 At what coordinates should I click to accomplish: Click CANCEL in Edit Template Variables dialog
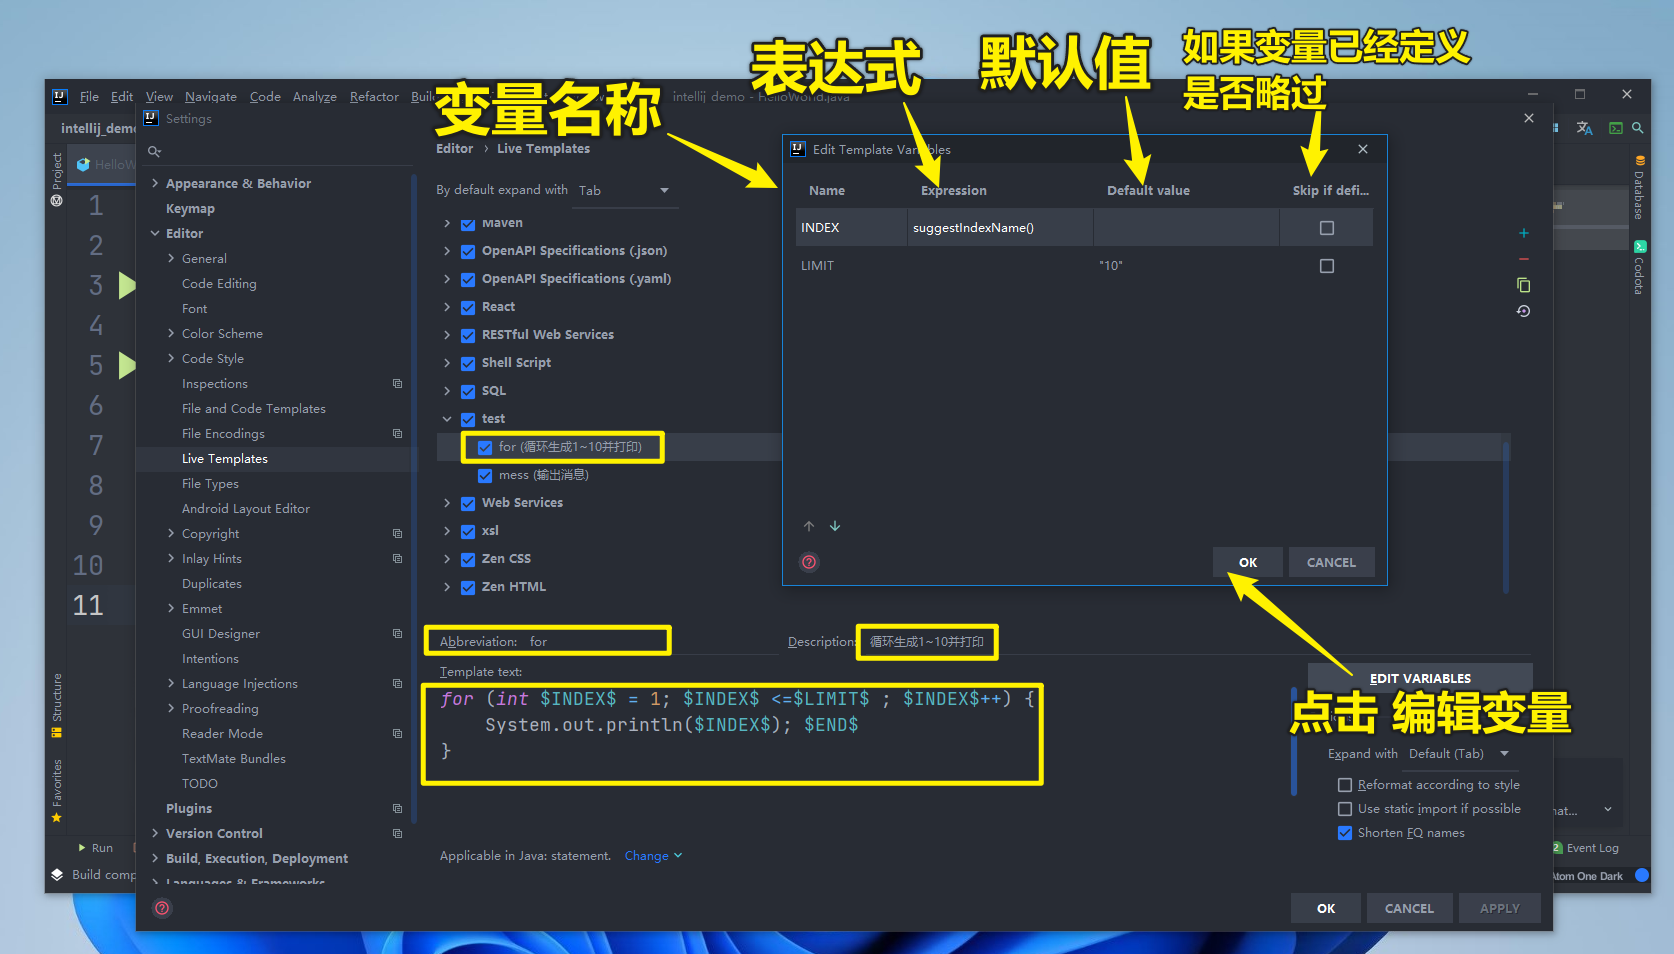[x=1331, y=563]
